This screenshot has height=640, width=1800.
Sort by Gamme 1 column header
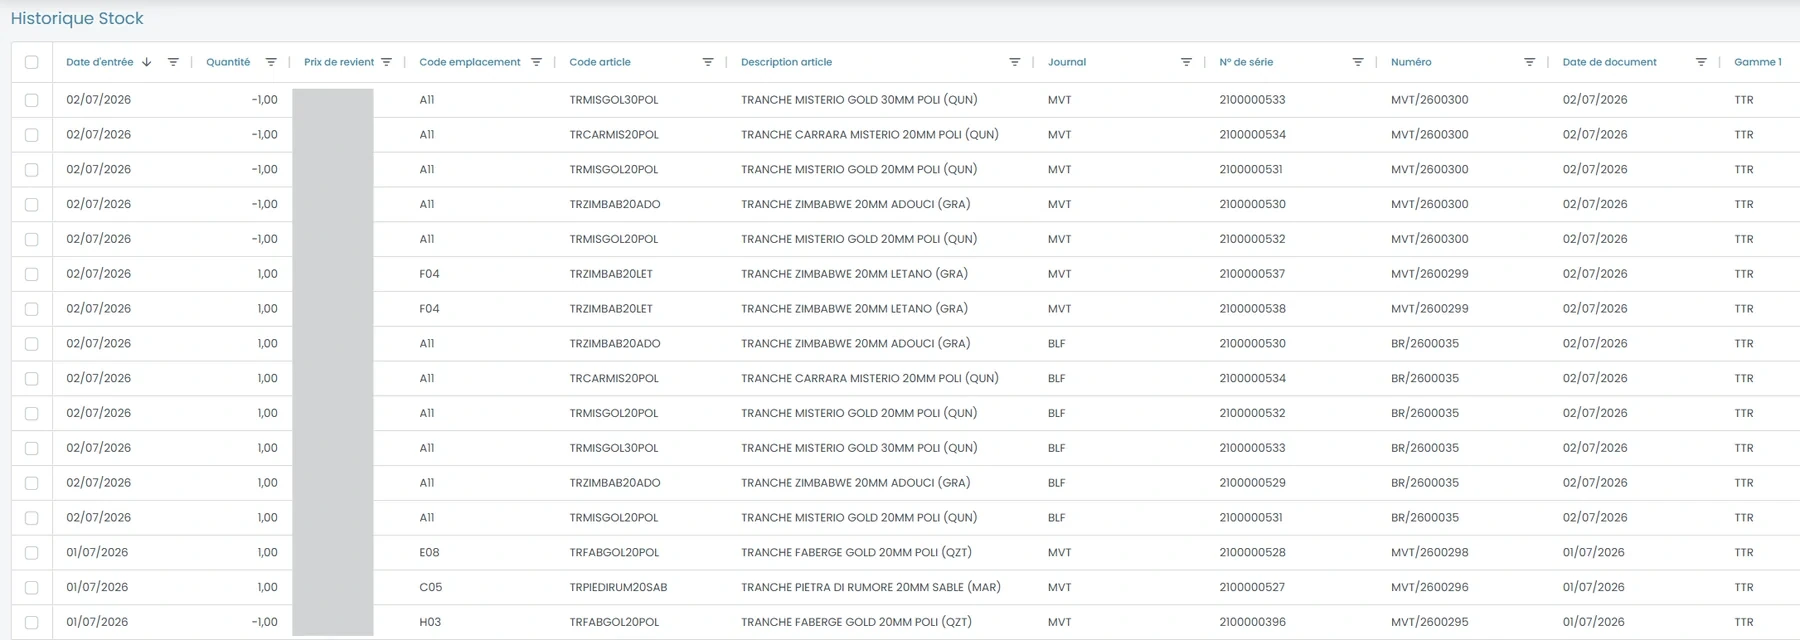(x=1758, y=62)
